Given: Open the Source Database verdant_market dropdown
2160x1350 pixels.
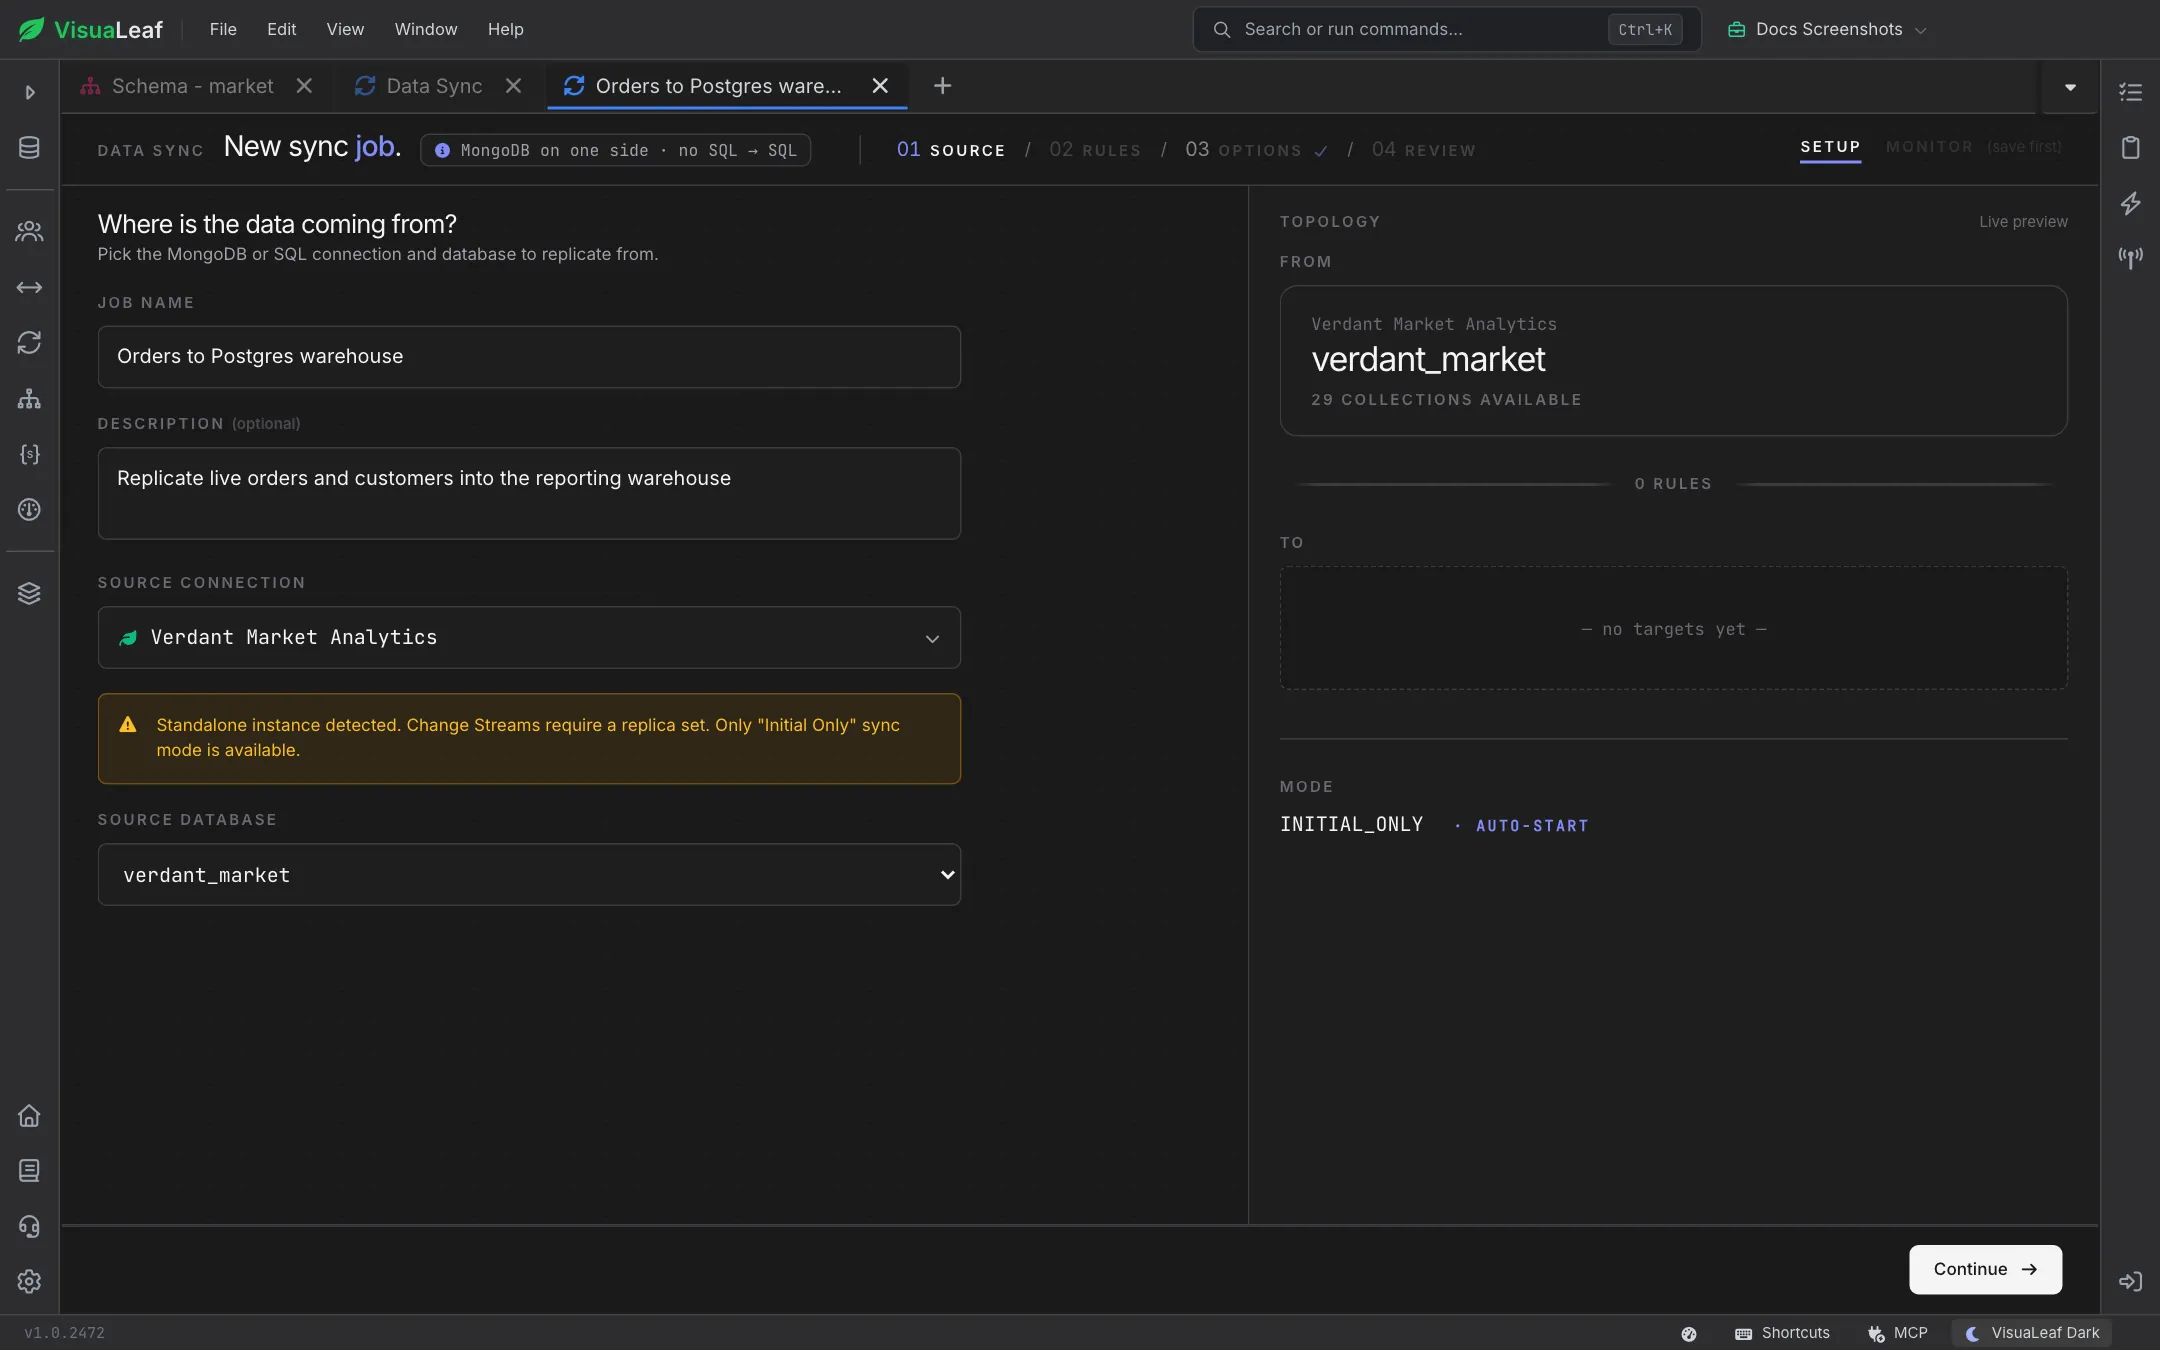Looking at the screenshot, I should point(529,875).
